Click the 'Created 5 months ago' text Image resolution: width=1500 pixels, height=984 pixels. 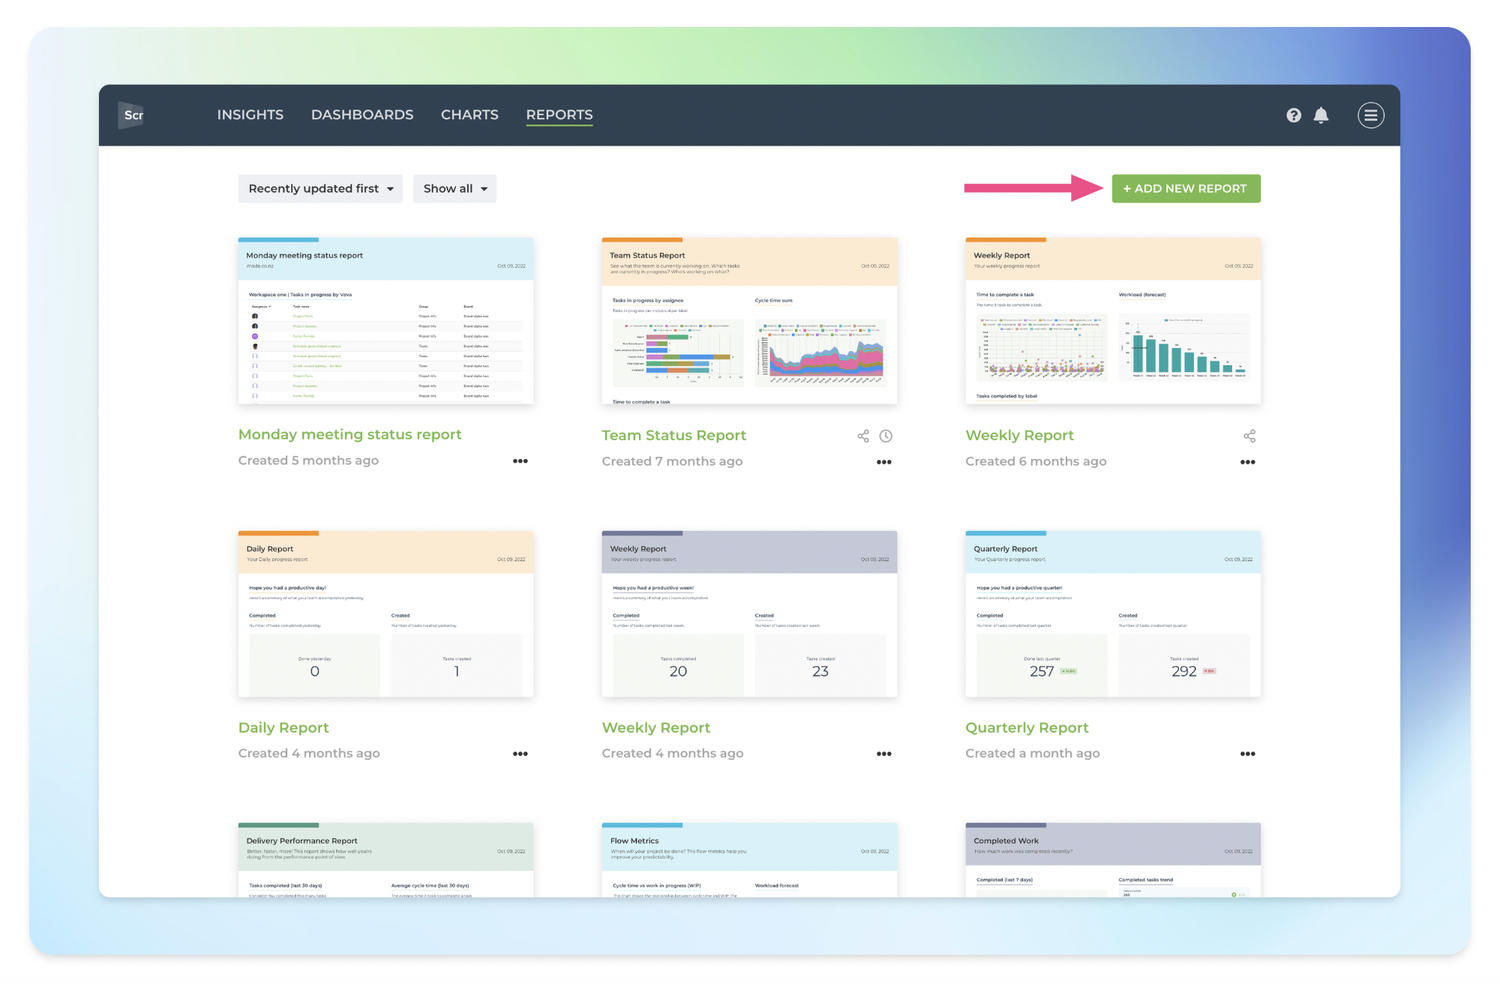pyautogui.click(x=308, y=460)
